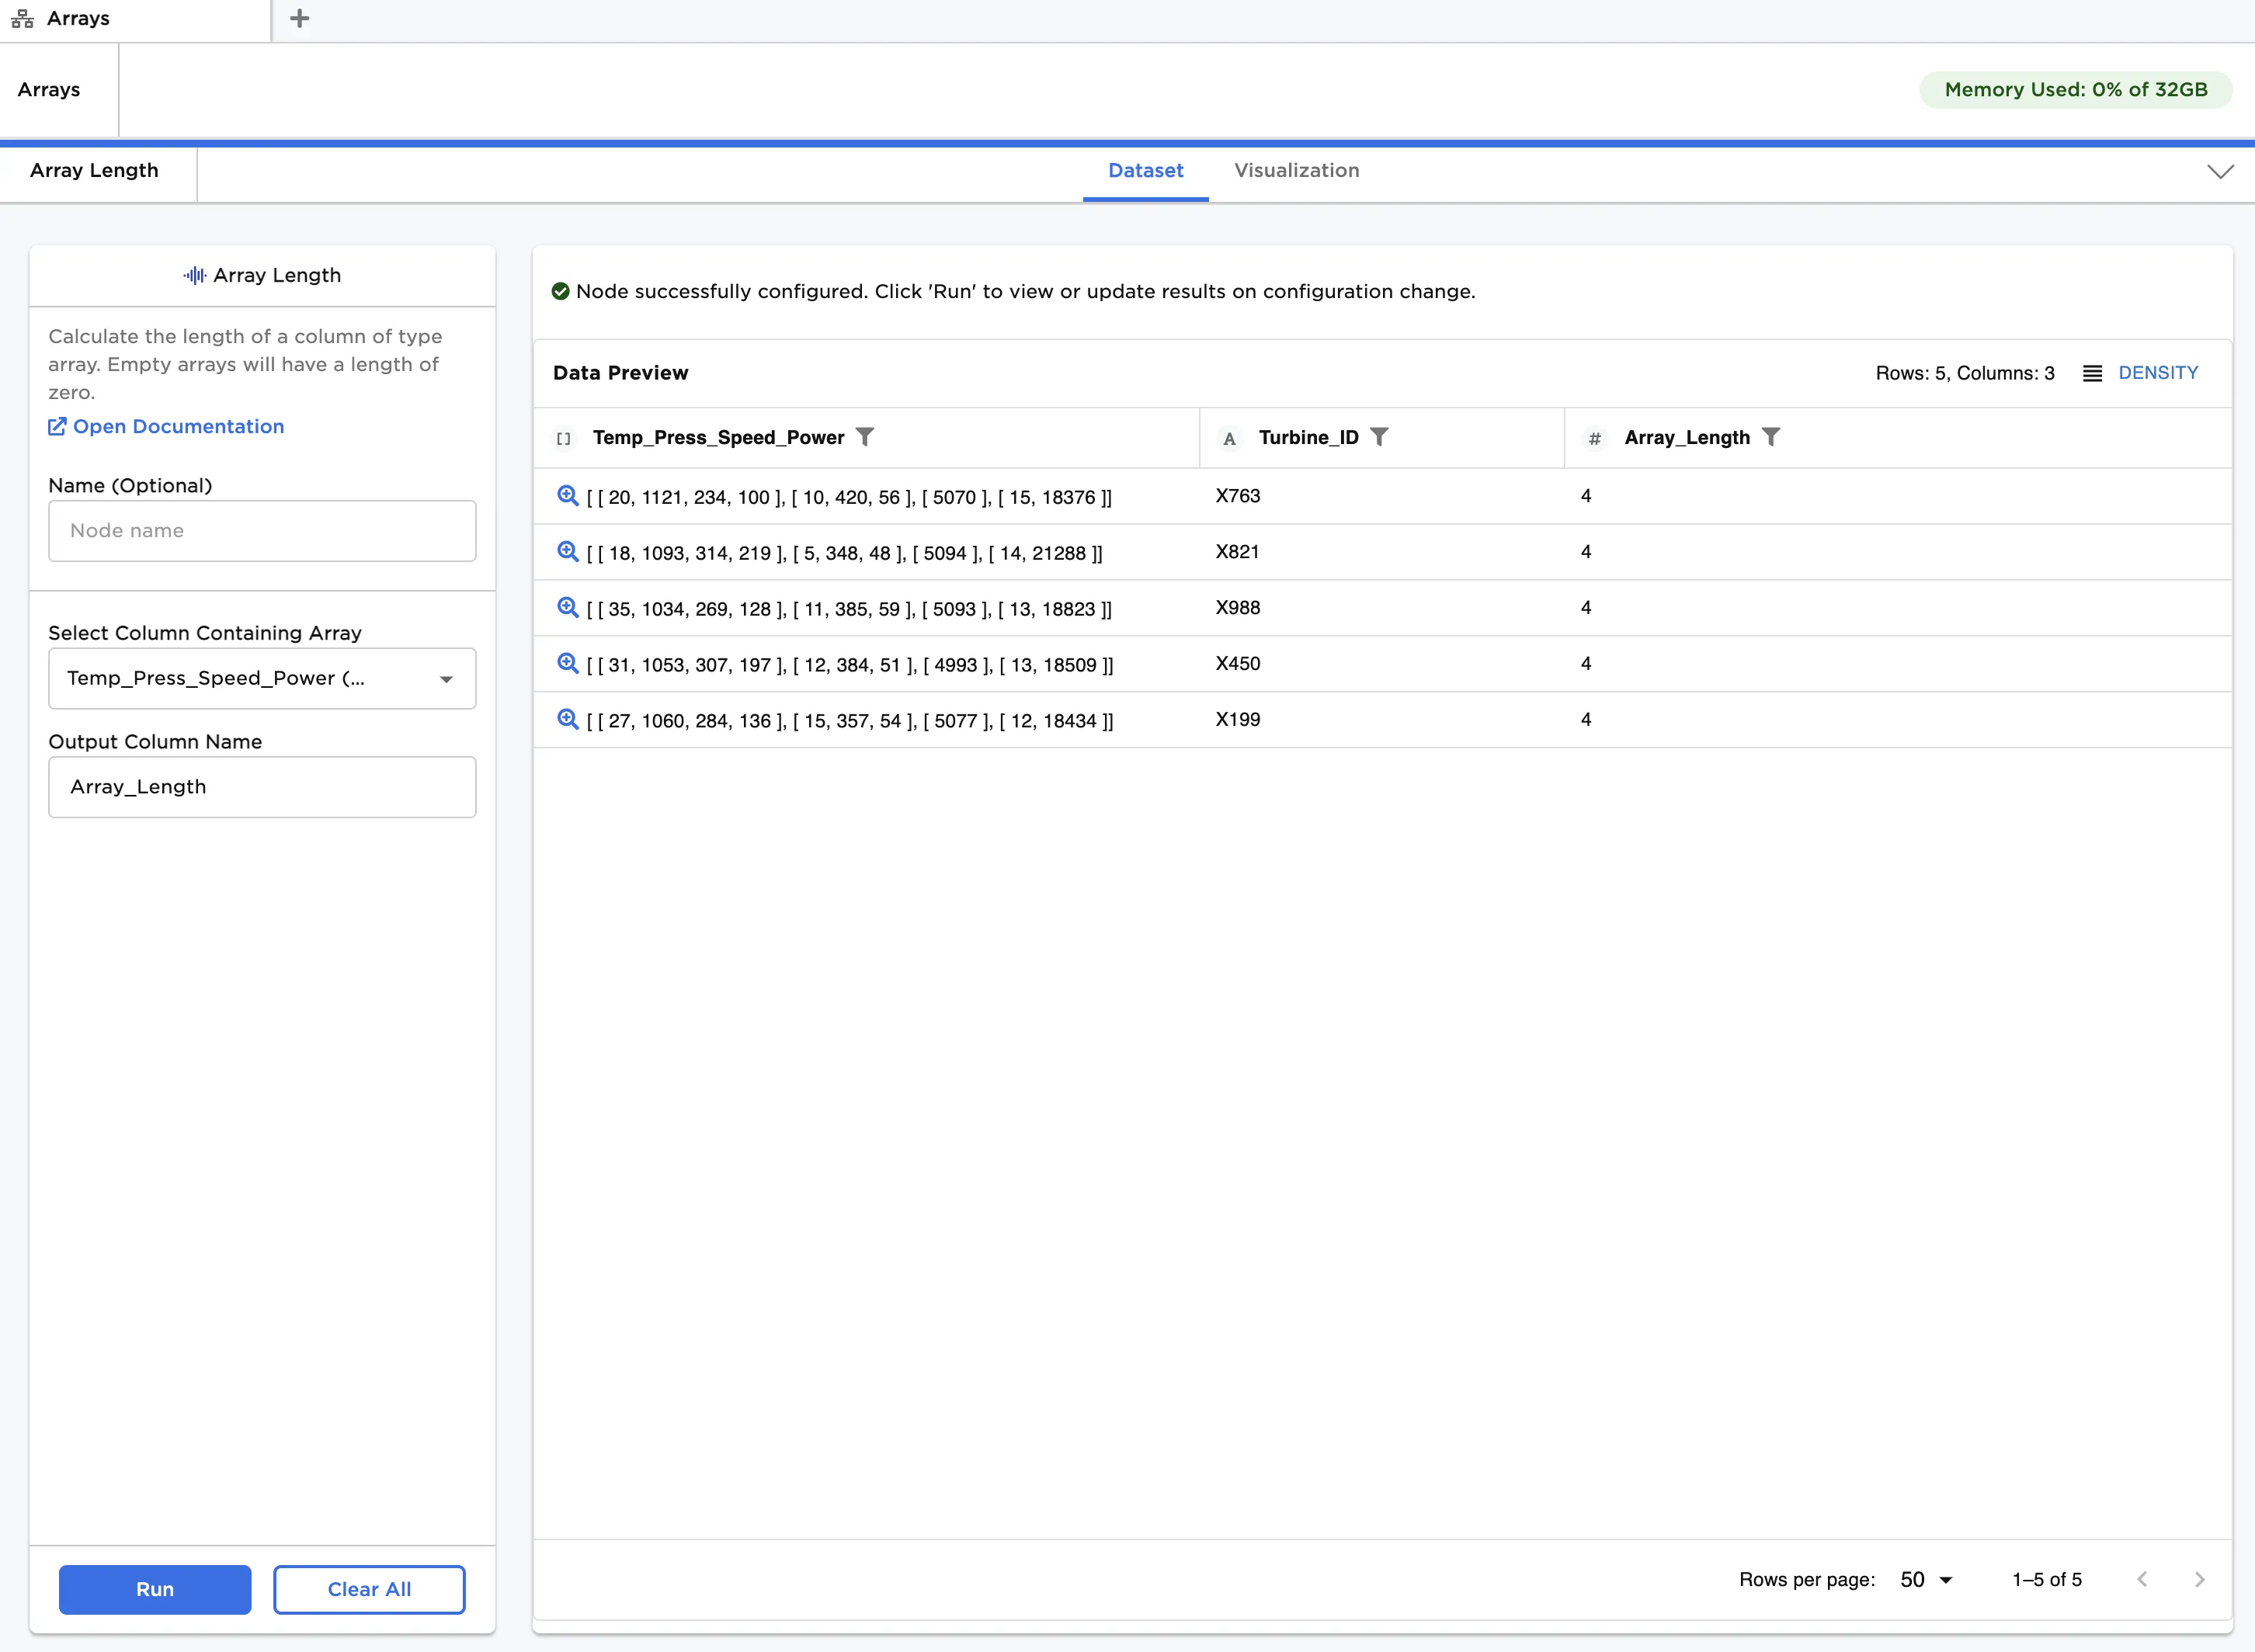Add a new tab with plus icon
The image size is (2255, 1652).
(x=299, y=19)
